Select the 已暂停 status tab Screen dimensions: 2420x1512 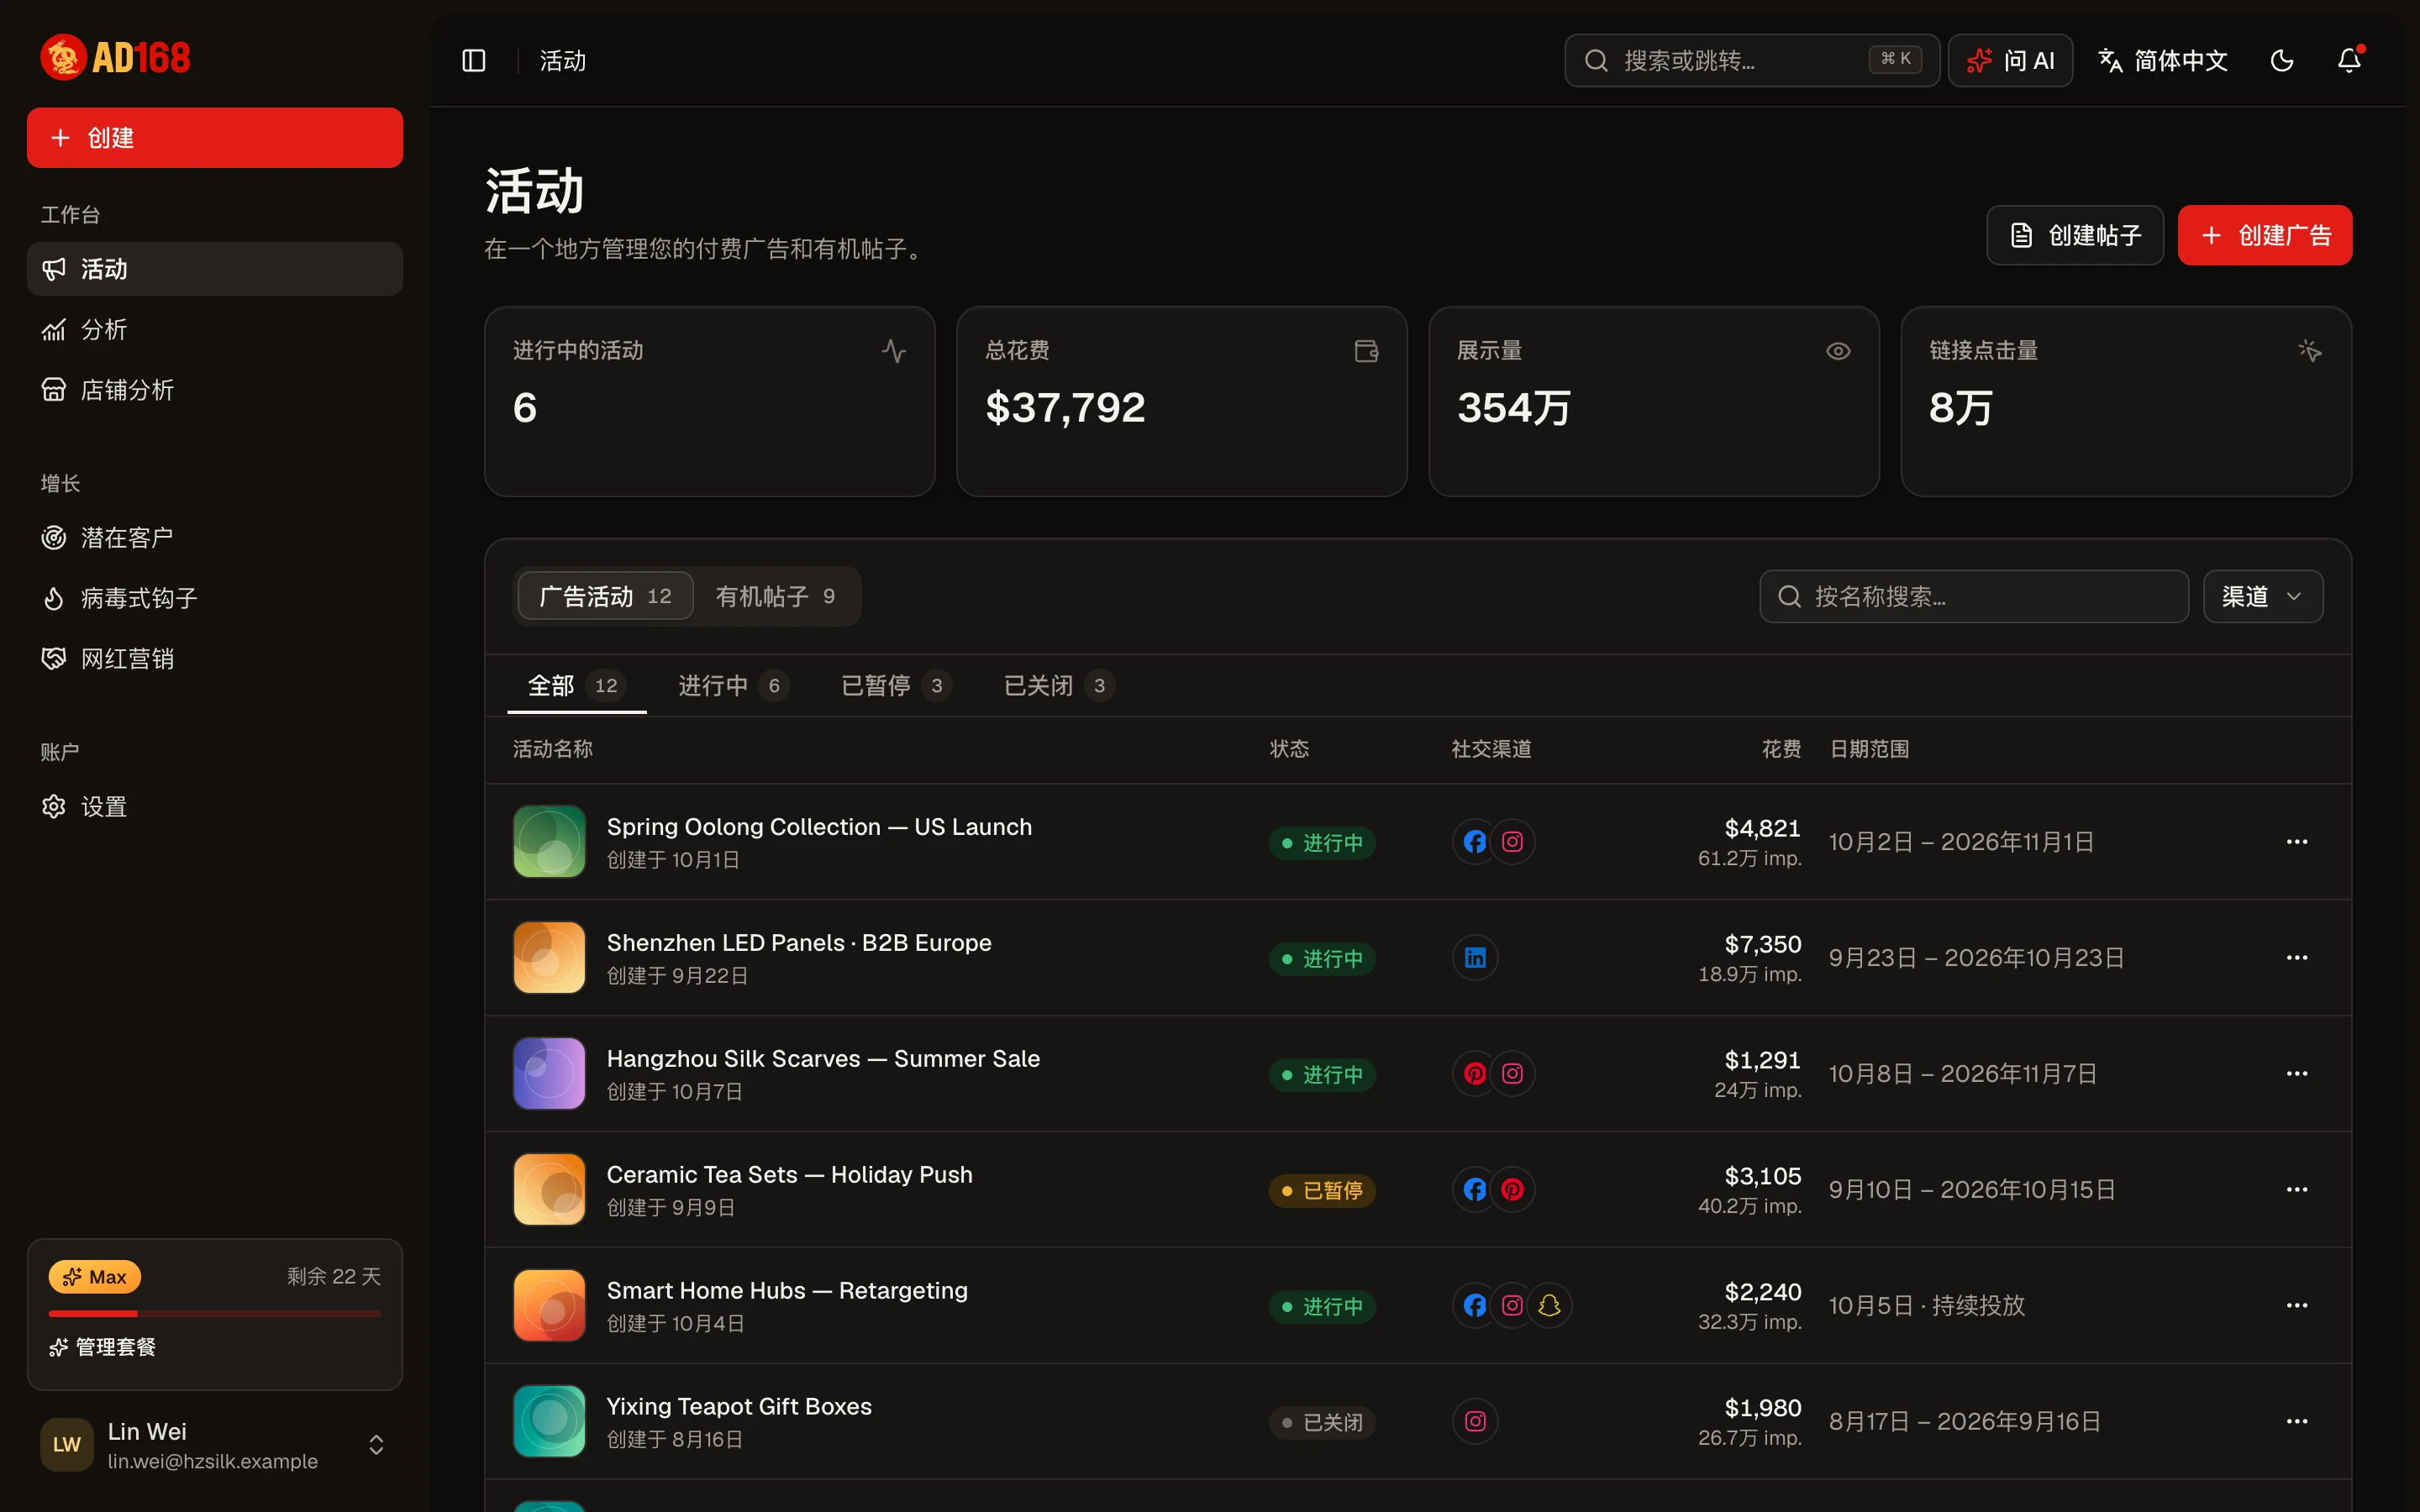pos(896,686)
